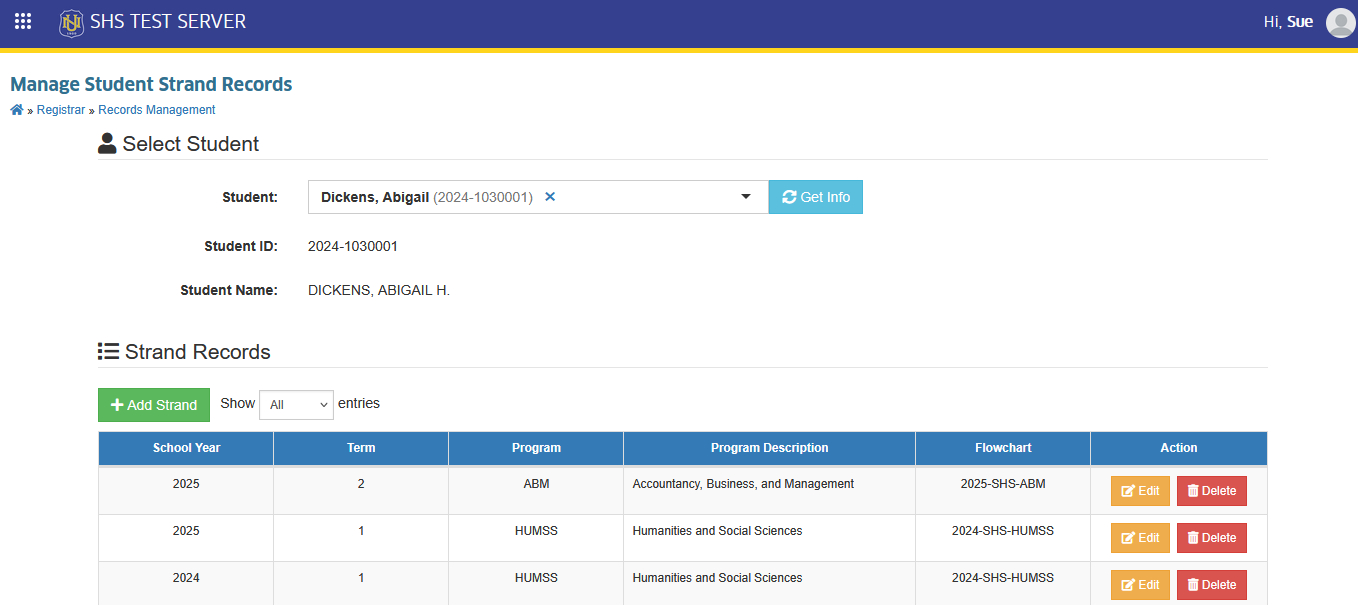Delete the 2025 term 2 ABM record
Viewport: 1358px width, 605px height.
point(1212,491)
